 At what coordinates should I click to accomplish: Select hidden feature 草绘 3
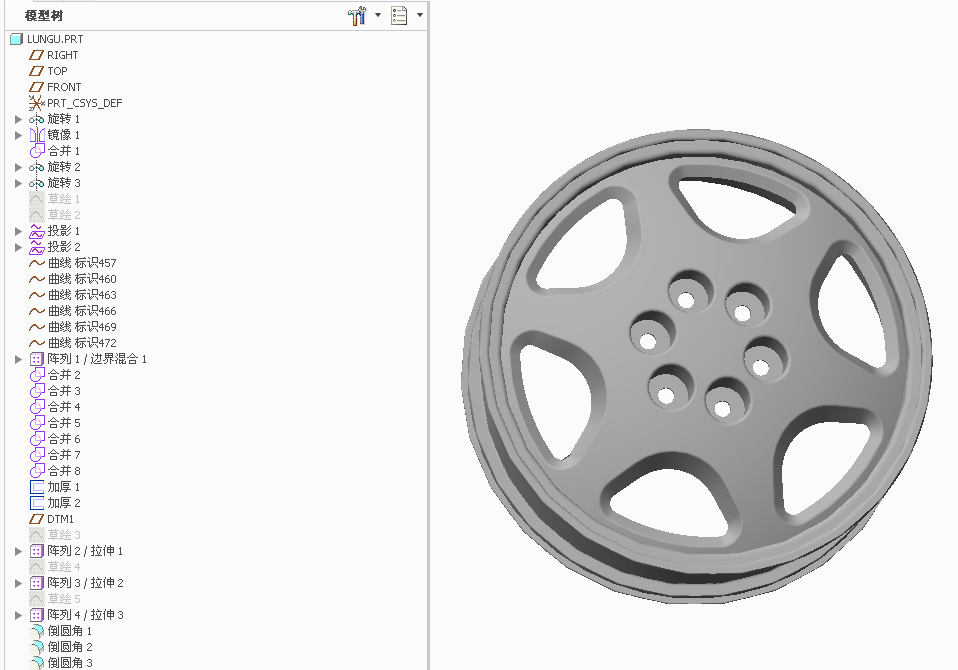(x=64, y=535)
